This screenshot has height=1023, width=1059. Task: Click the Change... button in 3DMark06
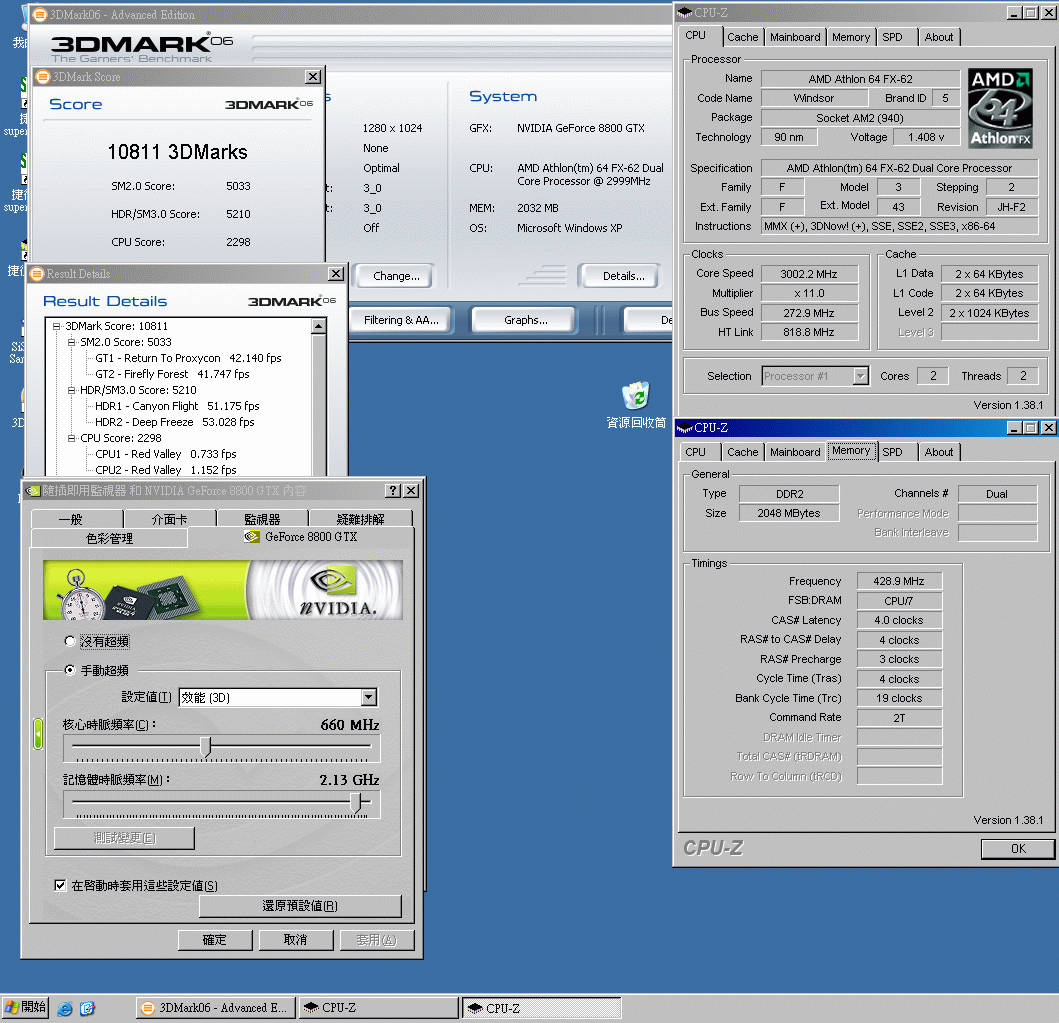[x=396, y=276]
